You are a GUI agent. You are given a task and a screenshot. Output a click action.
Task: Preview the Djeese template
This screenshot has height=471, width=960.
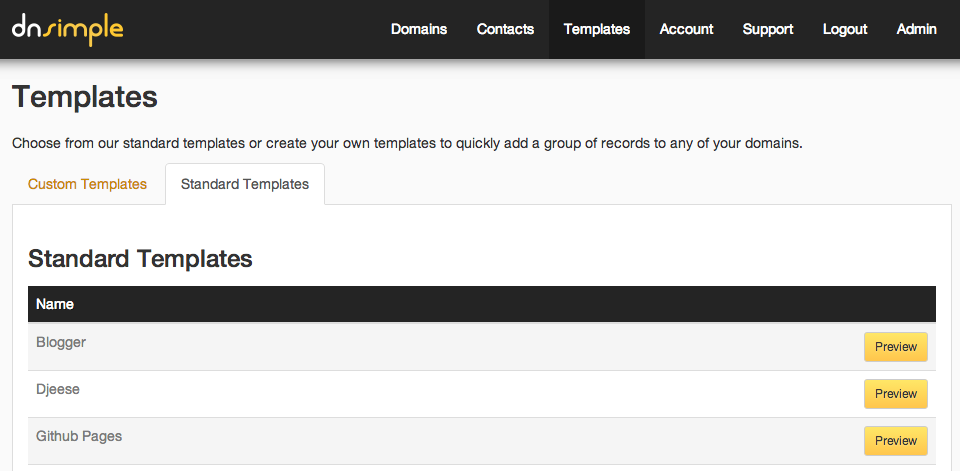click(x=896, y=394)
